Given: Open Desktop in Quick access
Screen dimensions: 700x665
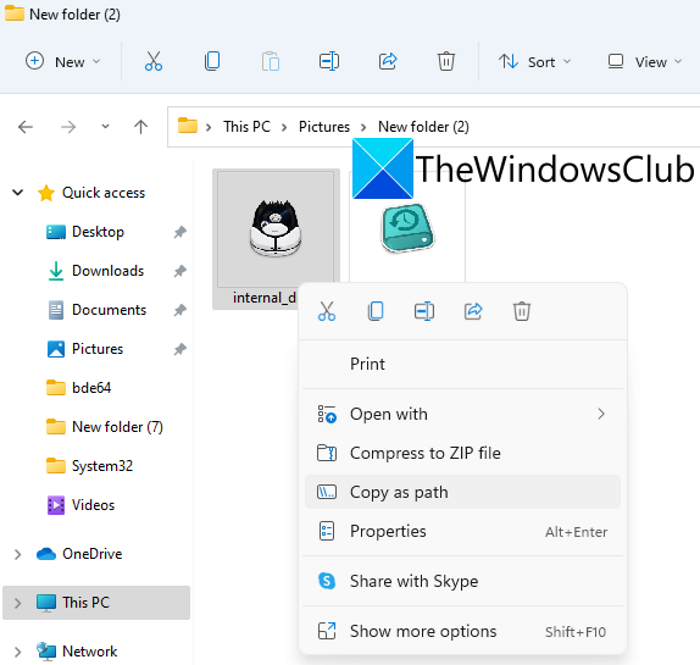Looking at the screenshot, I should tap(98, 232).
